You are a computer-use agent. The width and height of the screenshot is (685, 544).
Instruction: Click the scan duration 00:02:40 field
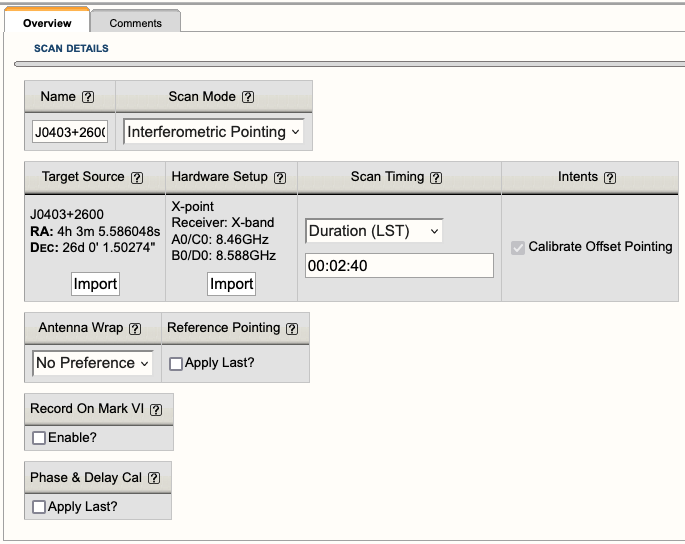pos(399,266)
